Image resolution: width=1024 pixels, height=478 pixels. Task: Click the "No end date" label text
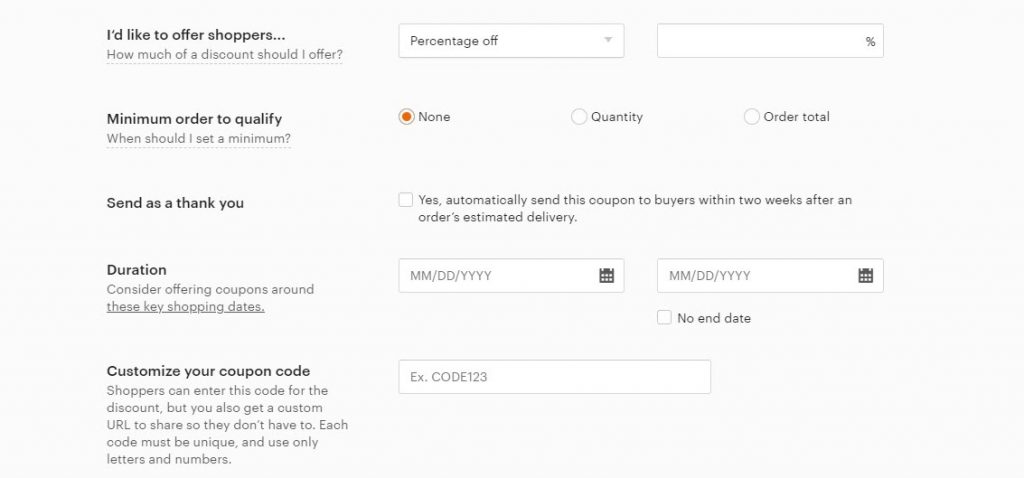[x=713, y=318]
